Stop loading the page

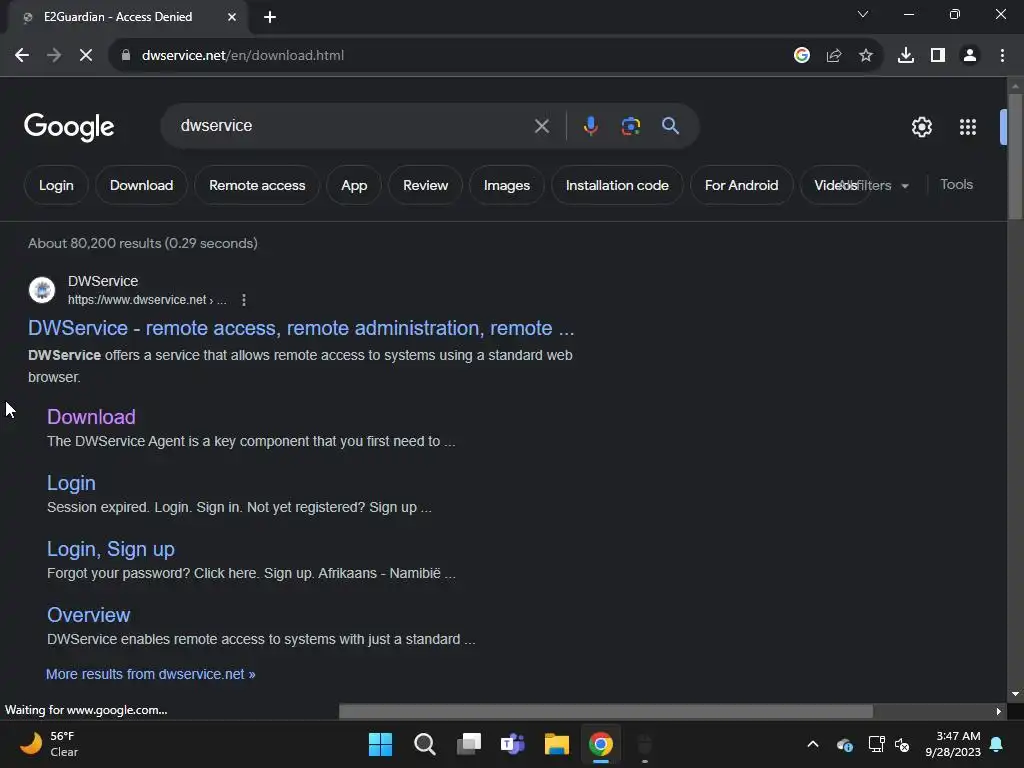pos(86,56)
